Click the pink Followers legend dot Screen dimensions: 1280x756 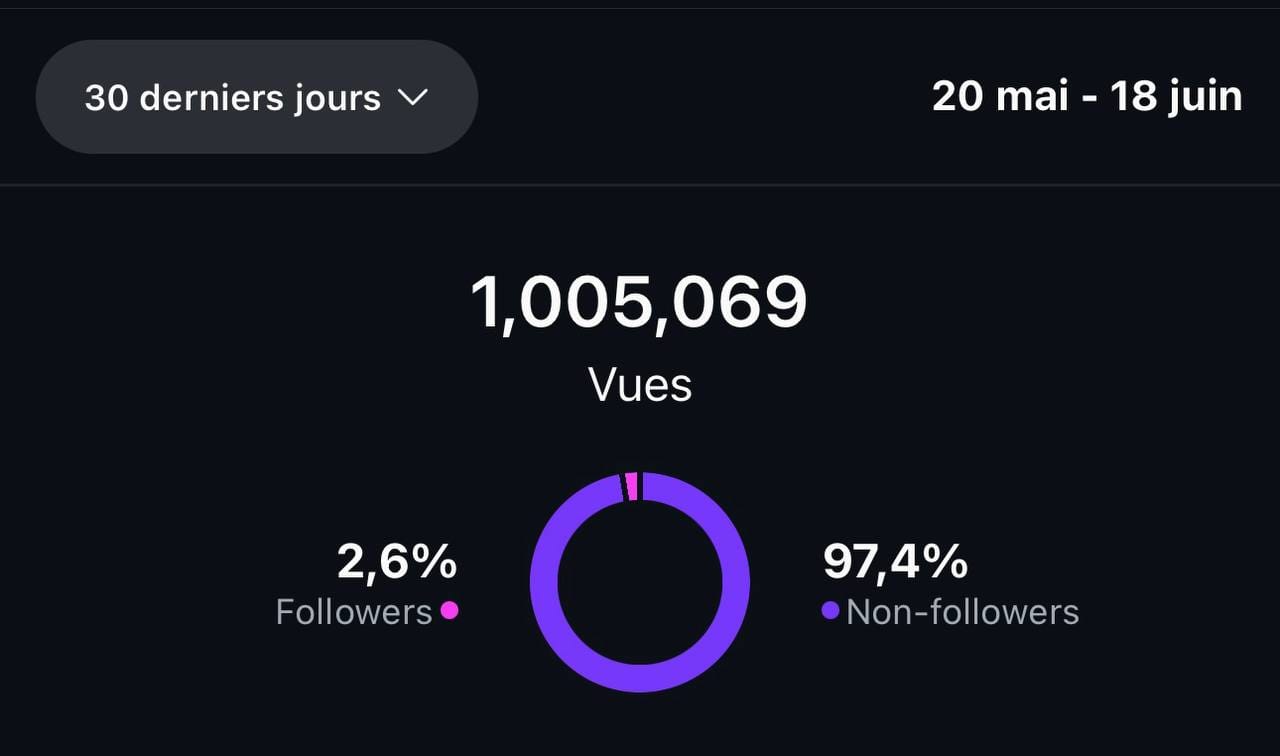click(x=449, y=610)
